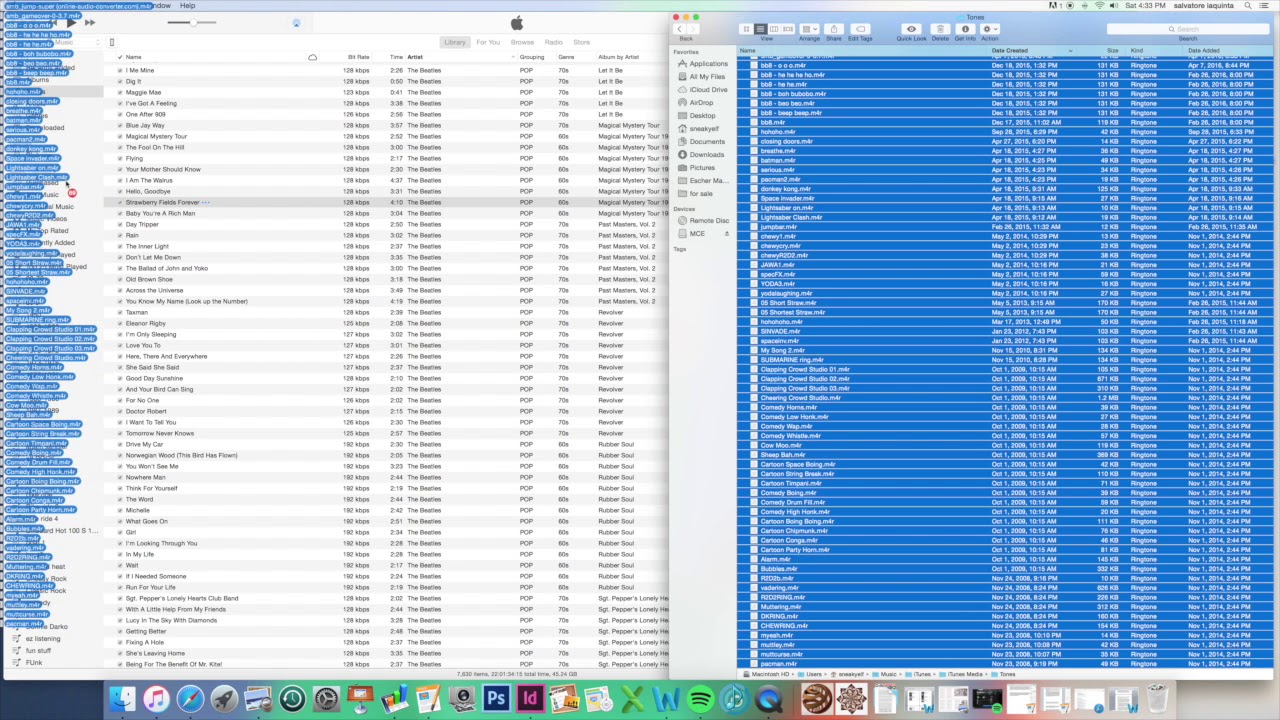Uncheck the I've Got A Feeling checkbox

pos(120,103)
